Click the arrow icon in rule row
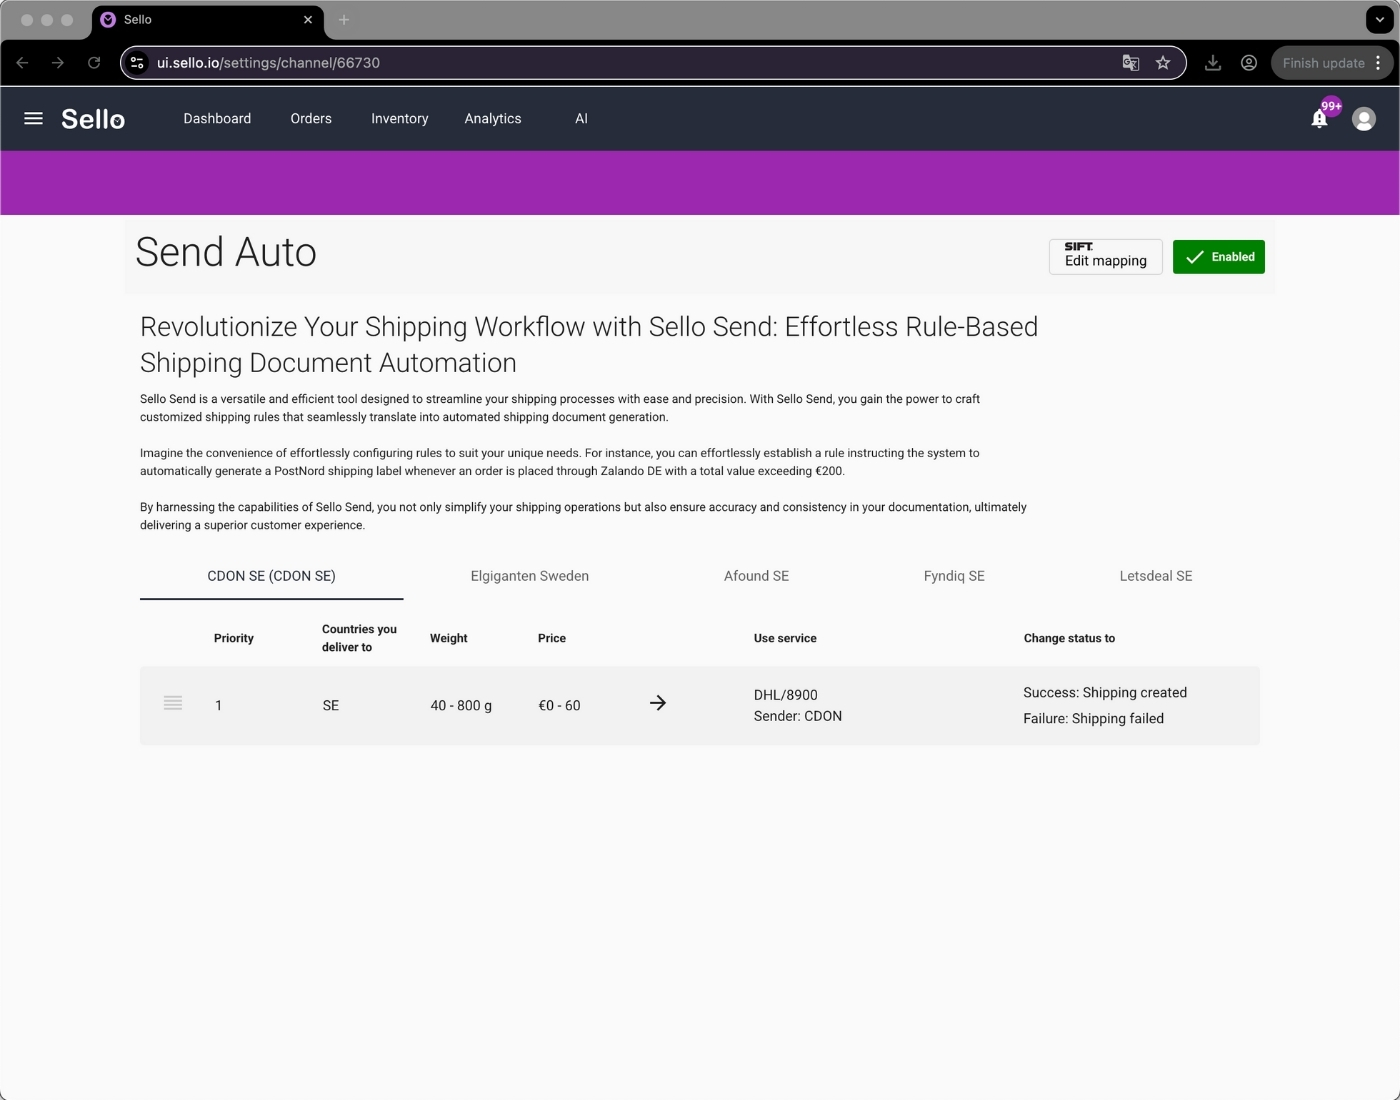This screenshot has width=1400, height=1100. click(658, 703)
